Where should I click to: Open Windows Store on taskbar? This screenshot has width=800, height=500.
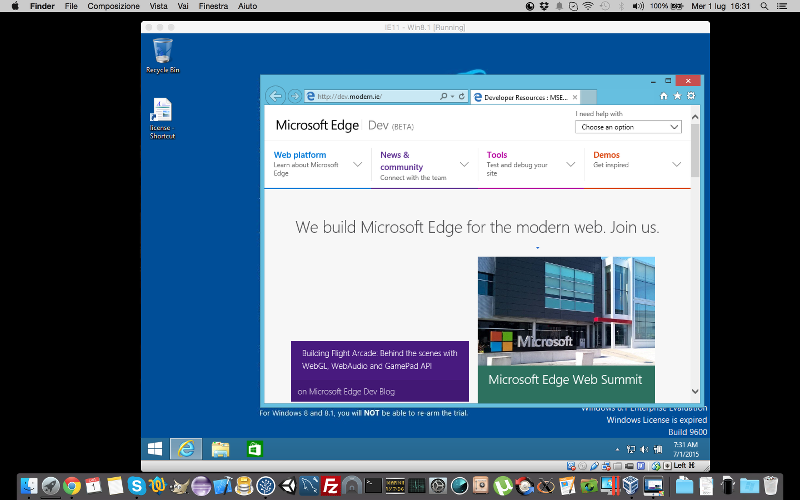(x=254, y=449)
